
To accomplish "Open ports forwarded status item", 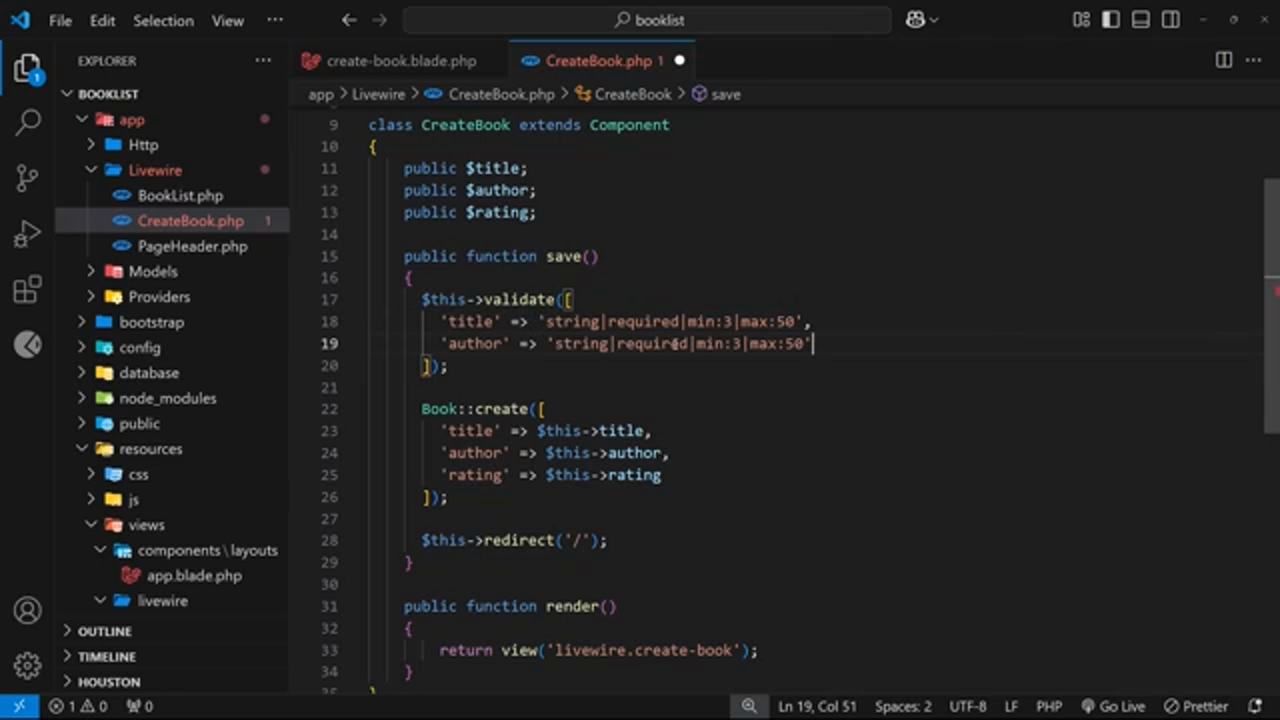I will (139, 706).
